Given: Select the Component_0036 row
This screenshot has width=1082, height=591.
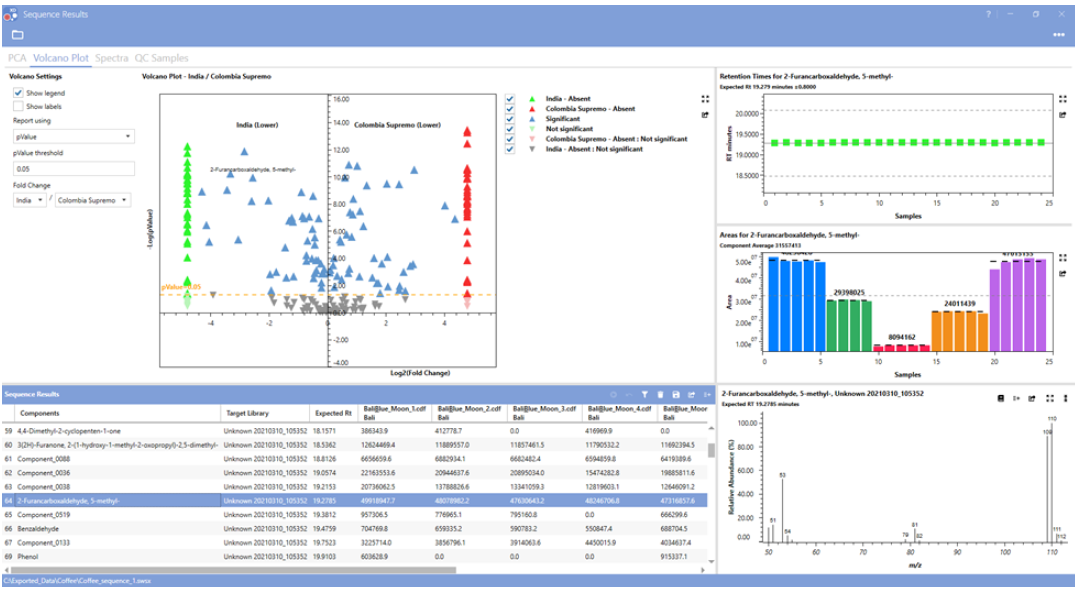Looking at the screenshot, I should click(x=355, y=473).
